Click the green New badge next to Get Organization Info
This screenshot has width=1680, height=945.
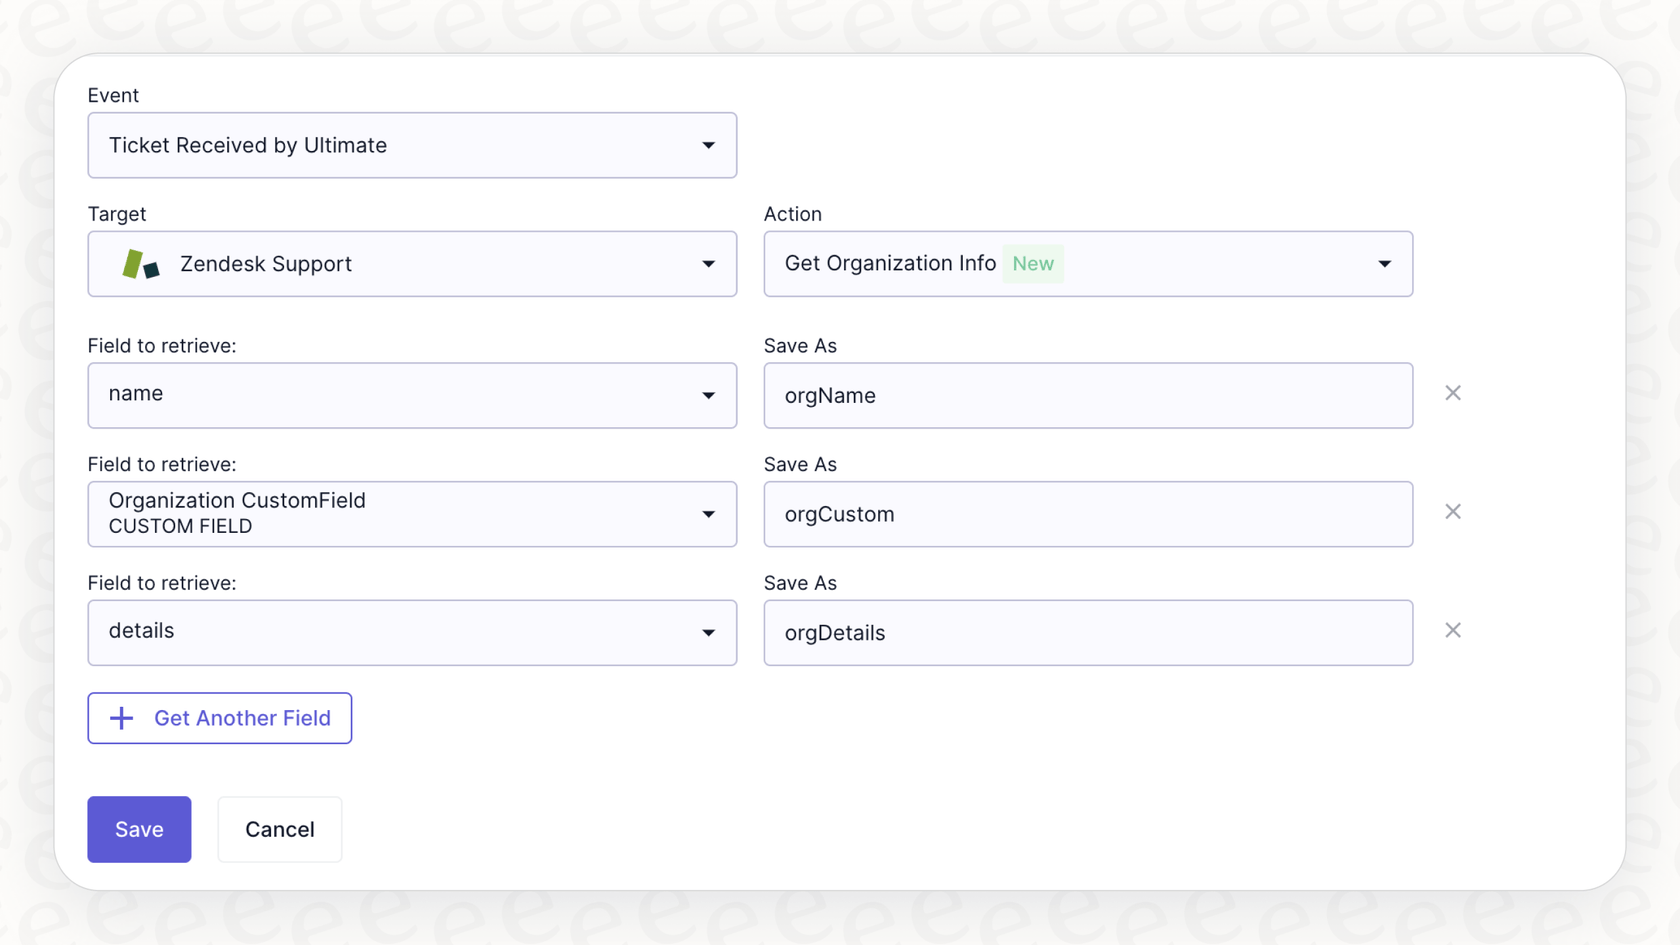pos(1033,263)
